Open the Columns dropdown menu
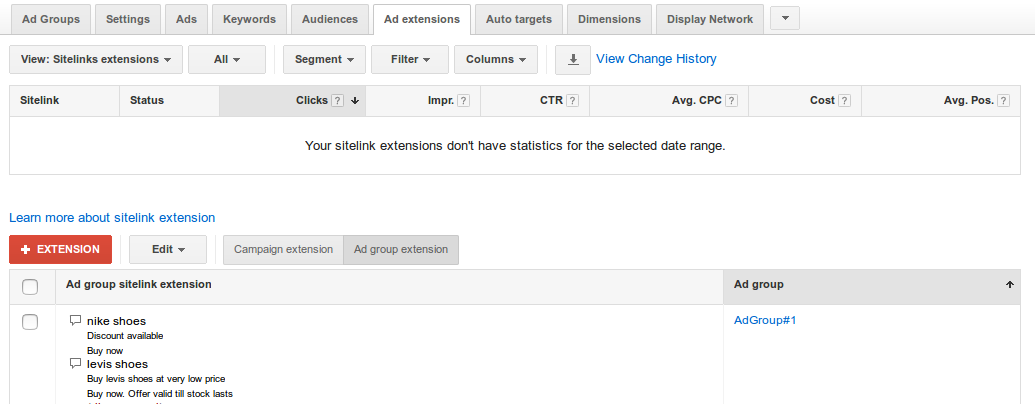 click(x=495, y=60)
